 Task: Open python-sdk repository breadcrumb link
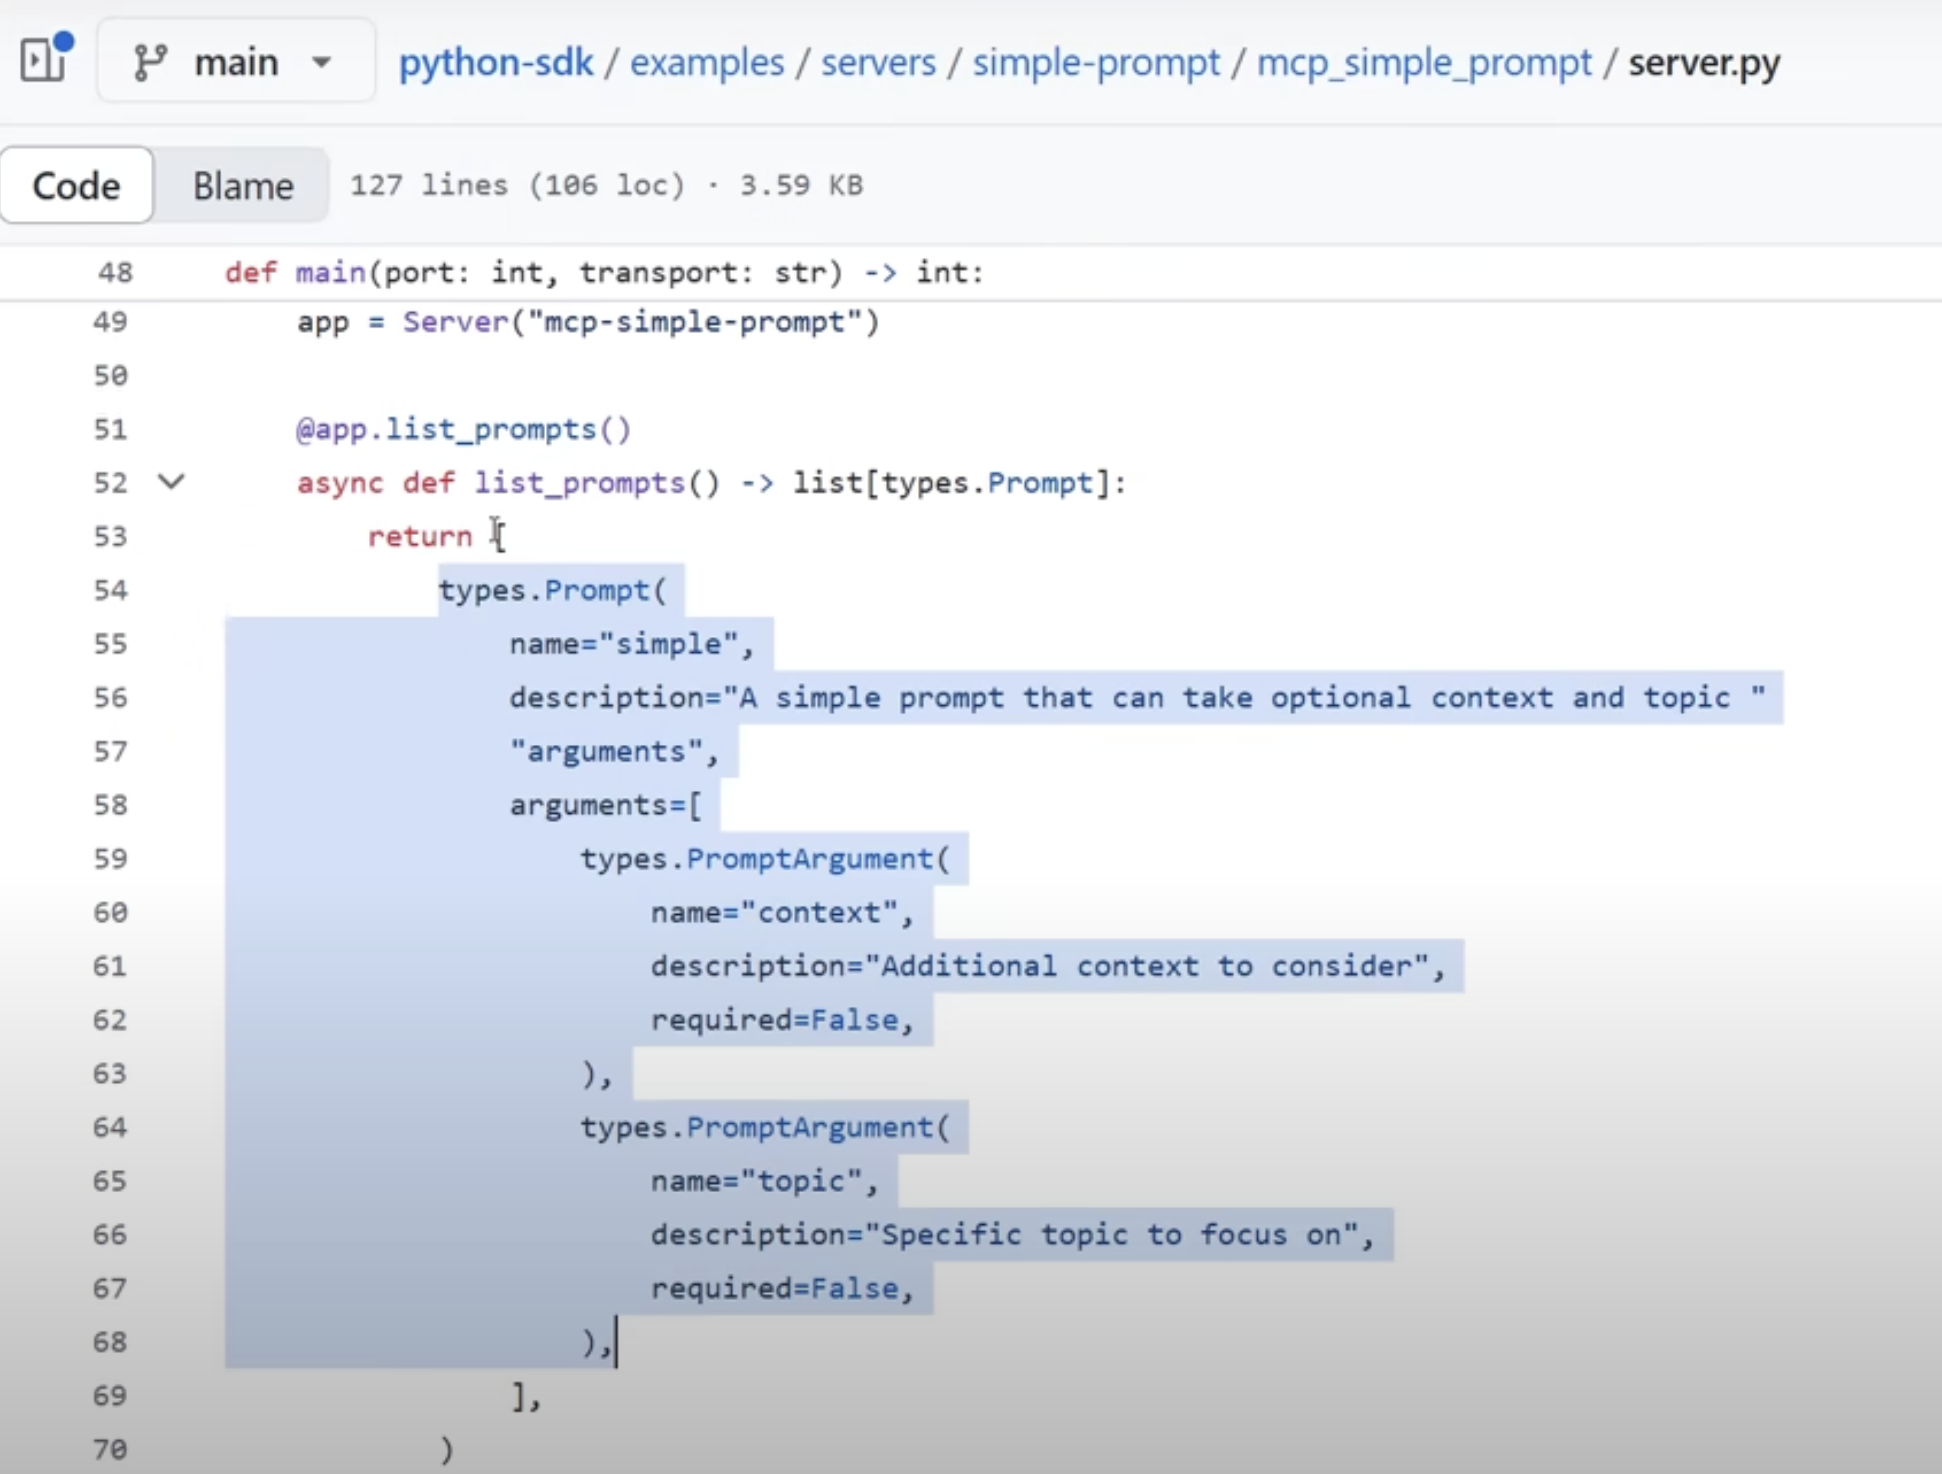(x=496, y=63)
